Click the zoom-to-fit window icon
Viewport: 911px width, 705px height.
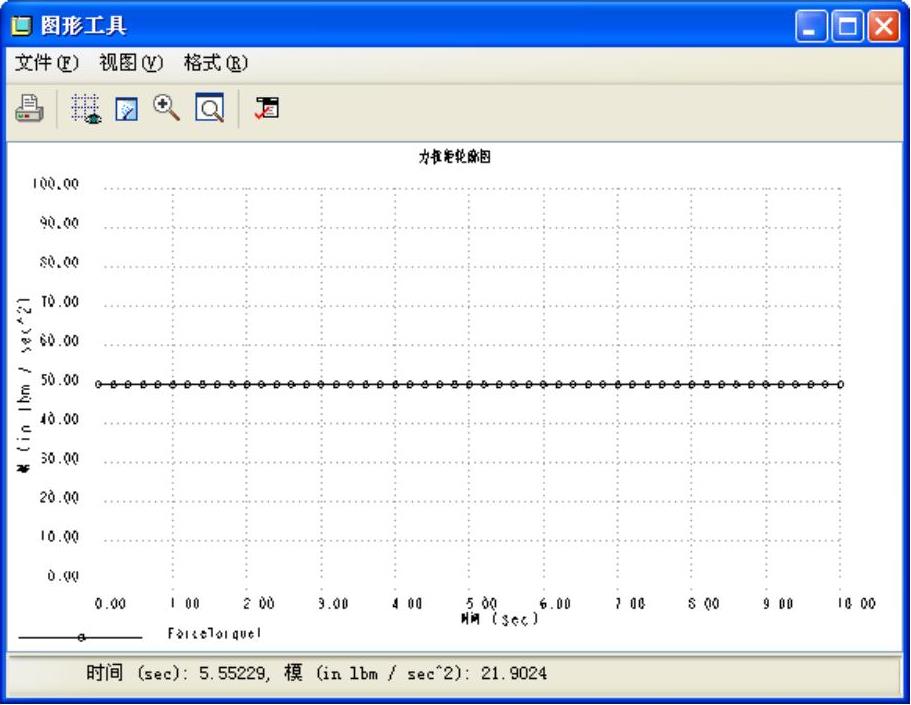[209, 108]
